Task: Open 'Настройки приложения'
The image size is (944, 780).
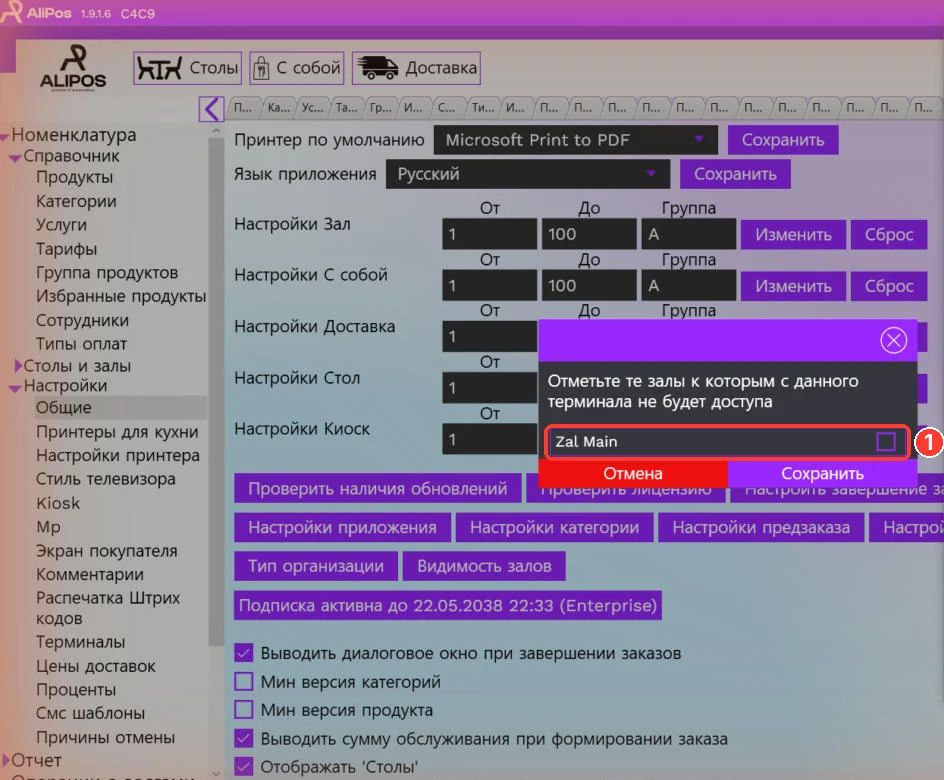Action: click(x=342, y=527)
